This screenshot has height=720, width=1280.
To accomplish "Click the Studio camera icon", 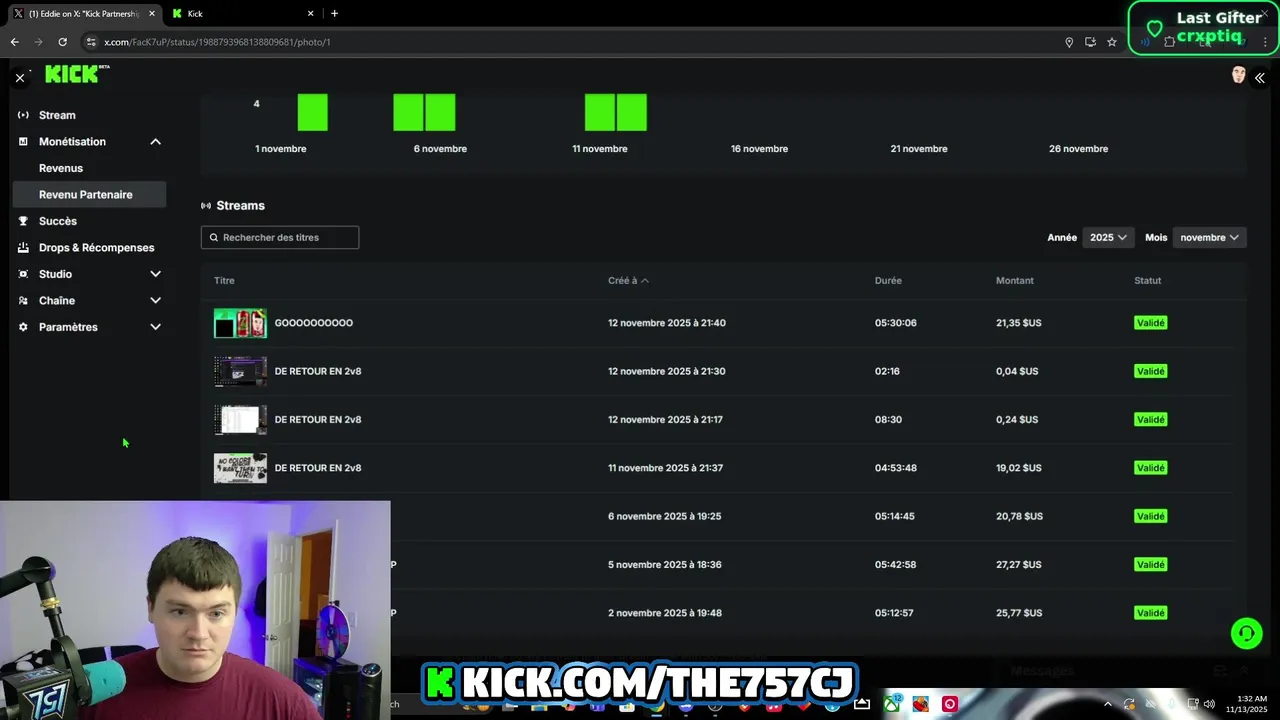I will pyautogui.click(x=23, y=274).
